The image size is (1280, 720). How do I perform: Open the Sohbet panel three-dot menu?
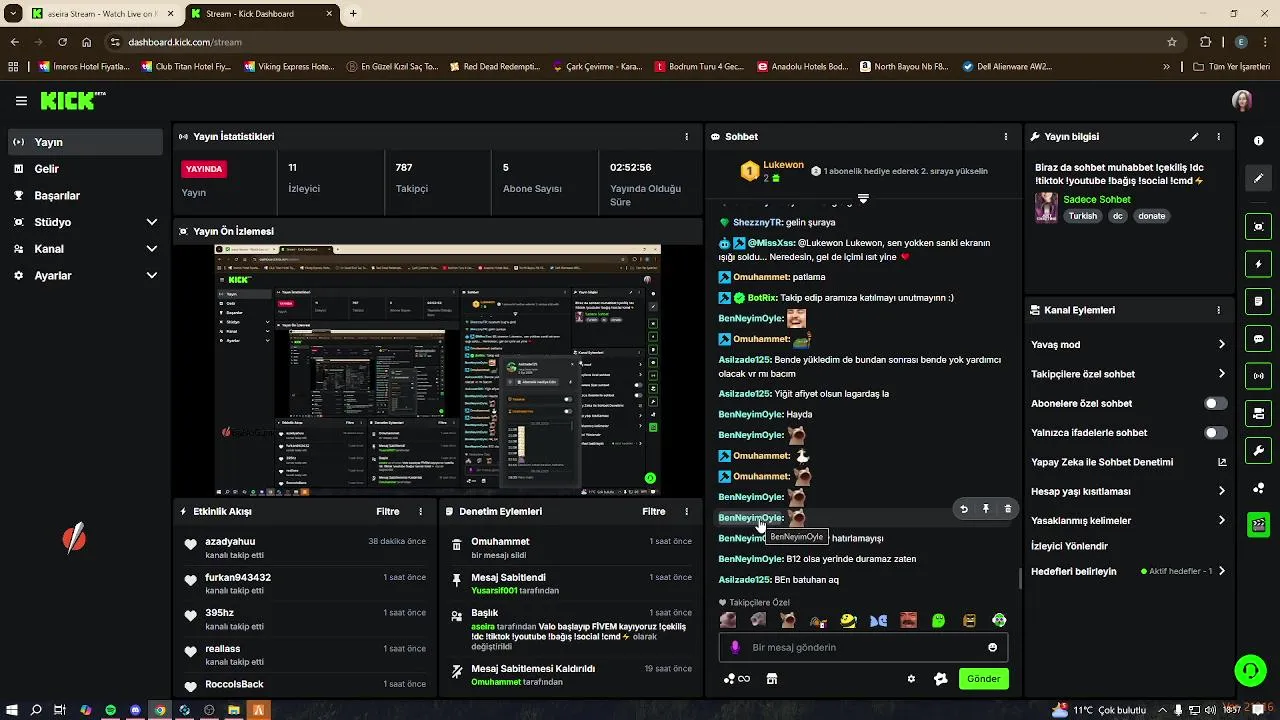click(x=1006, y=137)
